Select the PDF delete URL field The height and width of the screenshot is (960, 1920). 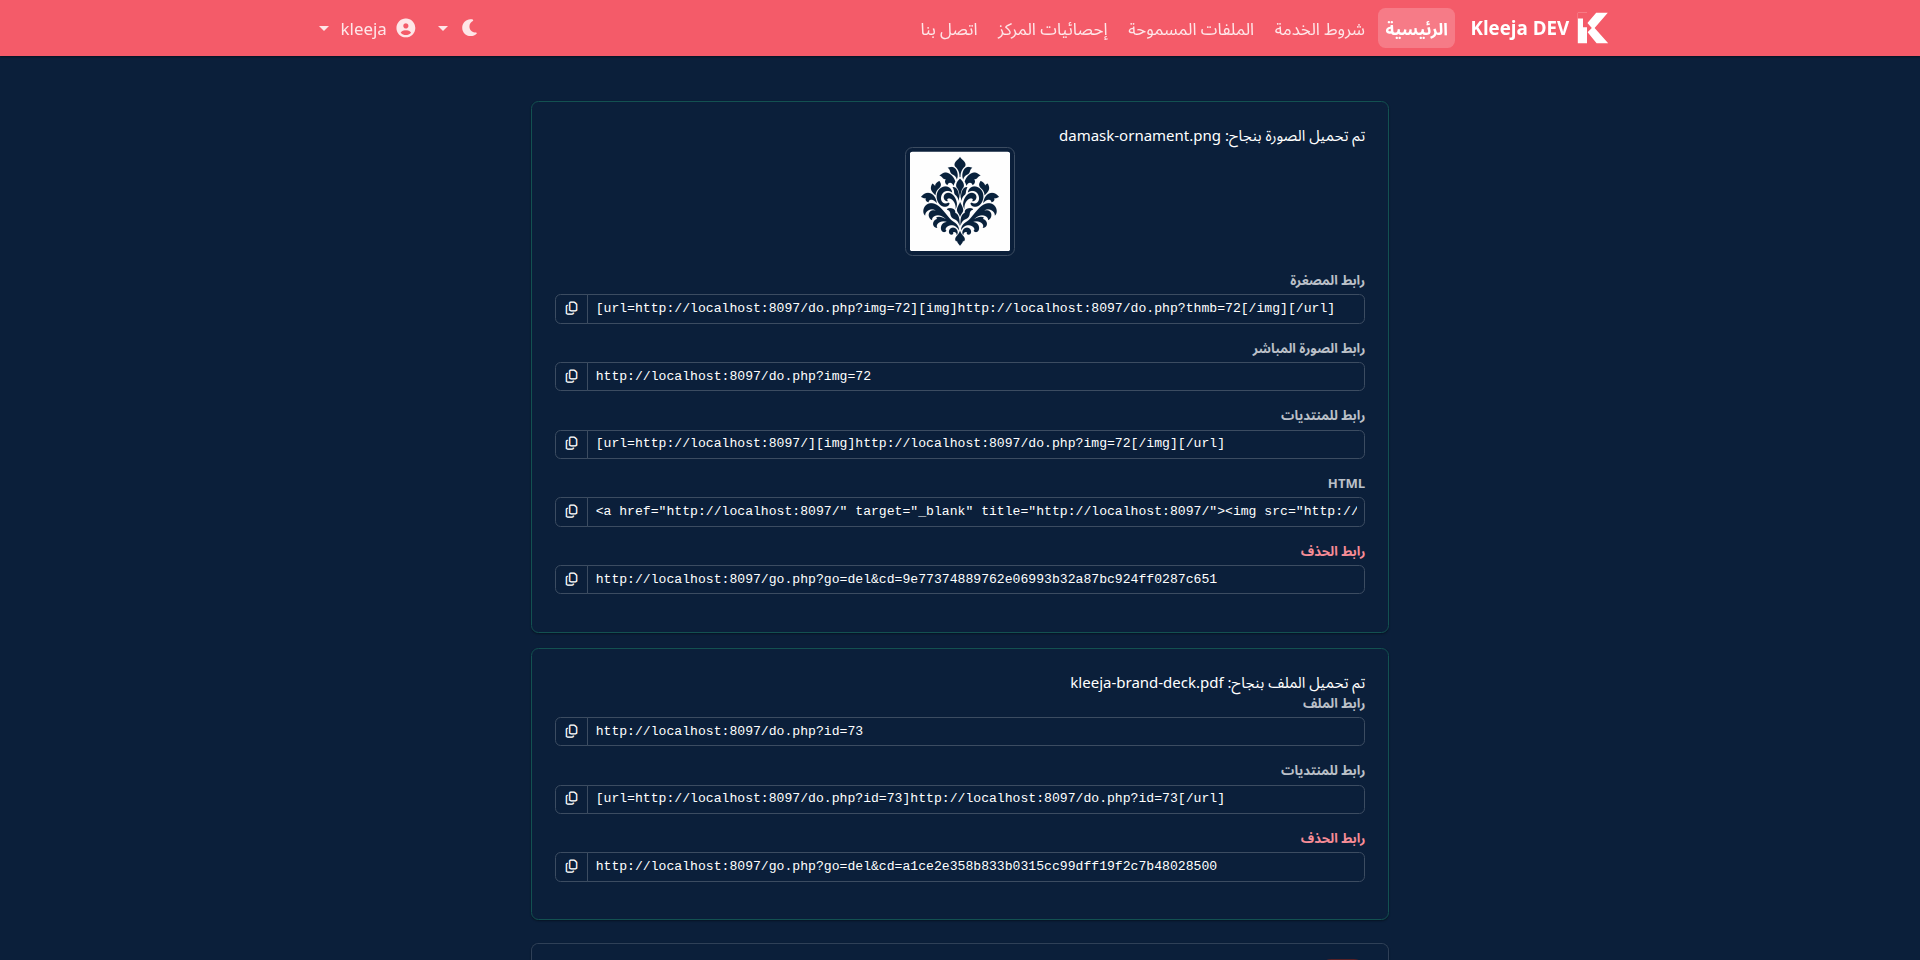click(975, 867)
